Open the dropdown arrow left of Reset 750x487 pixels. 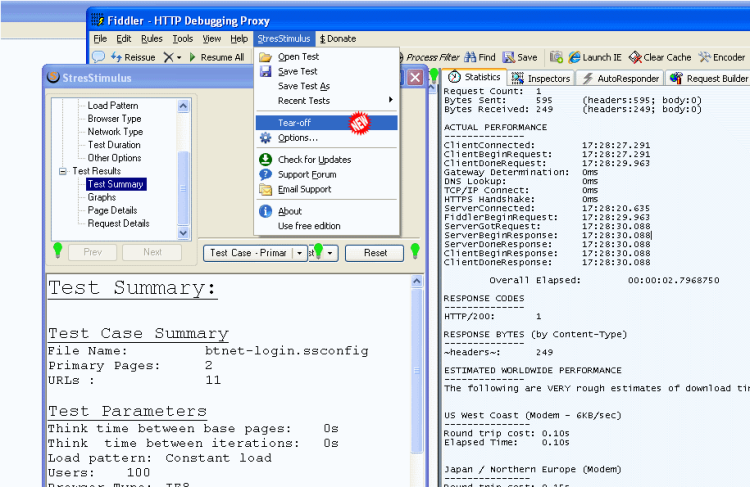[330, 253]
